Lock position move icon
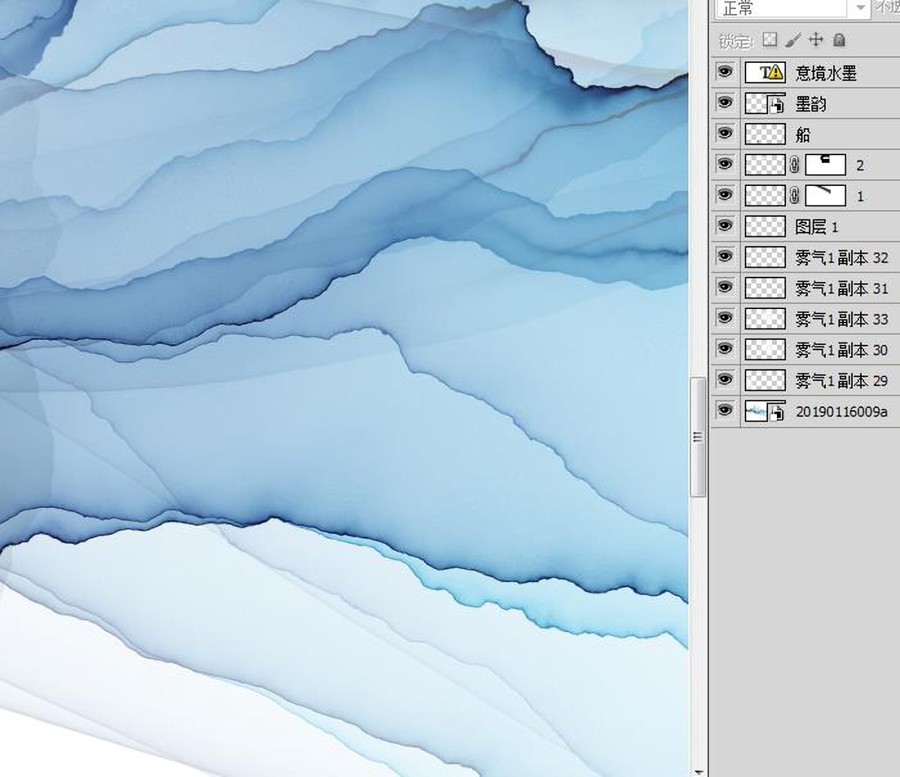The image size is (900, 777). coord(815,40)
